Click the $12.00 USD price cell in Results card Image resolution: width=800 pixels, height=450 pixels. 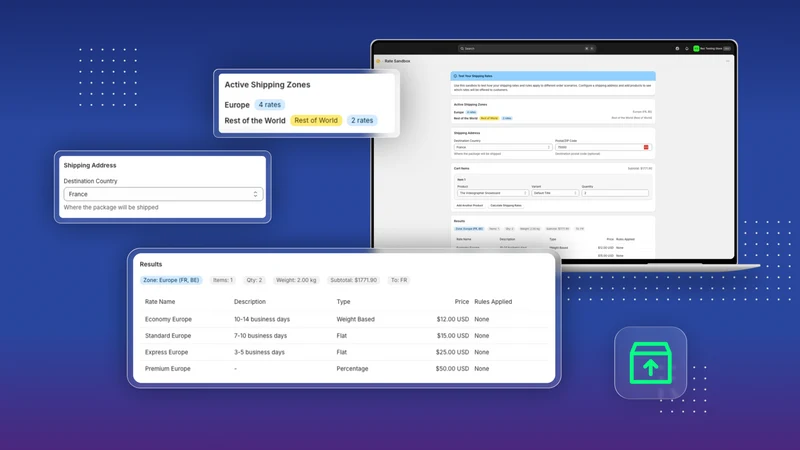pyautogui.click(x=453, y=319)
